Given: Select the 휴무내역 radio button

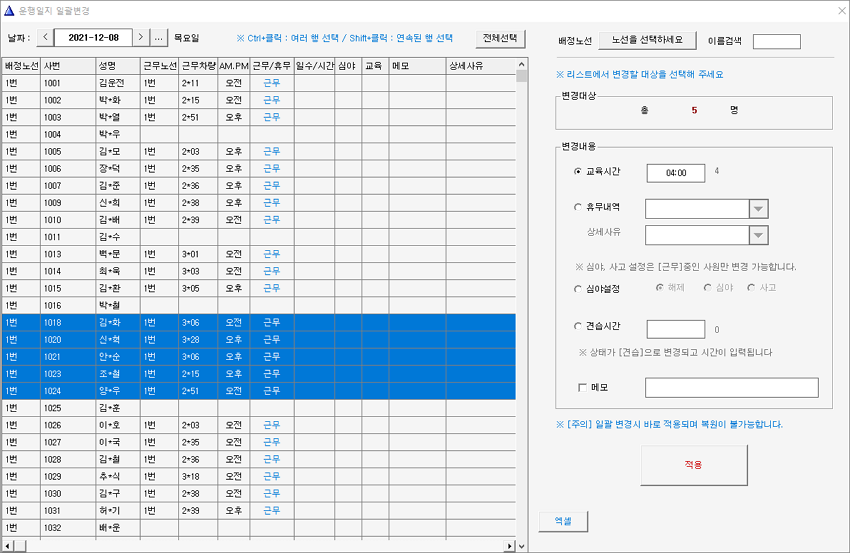Looking at the screenshot, I should [578, 207].
